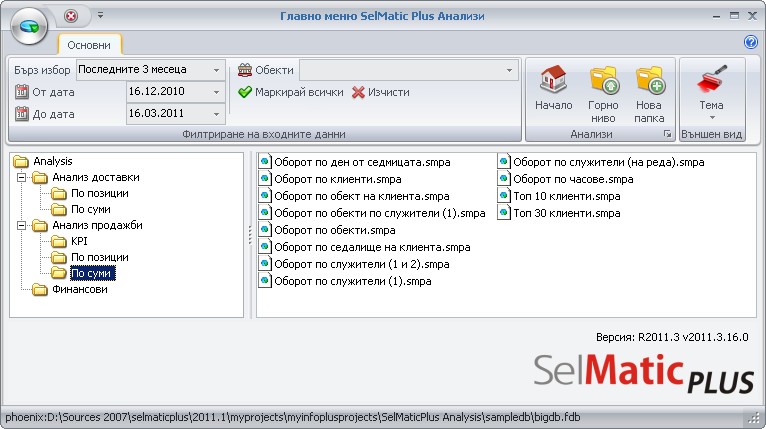
Task: Open file Оборот по ден от седмицата.smpa
Action: pos(362,162)
